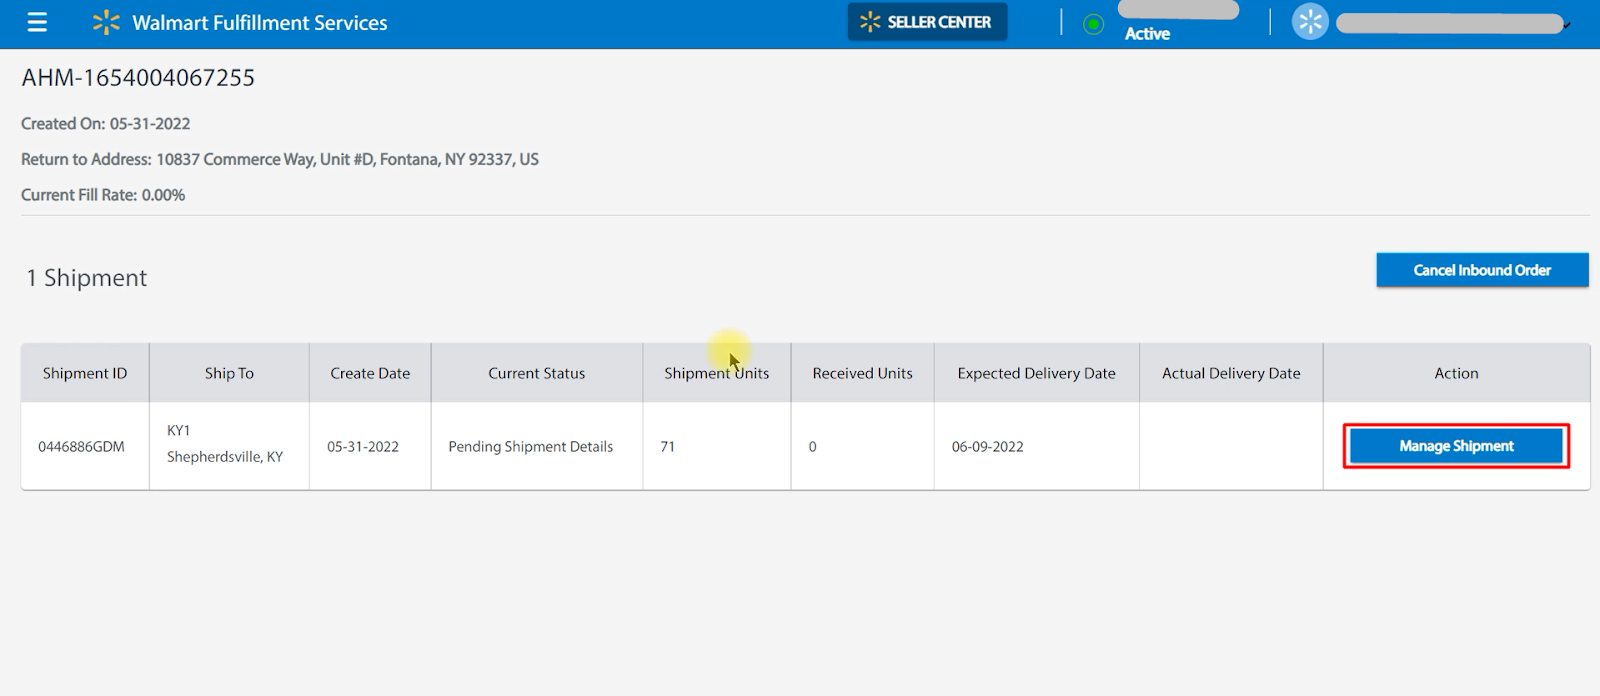
Task: Click the Action column header
Action: (1456, 373)
